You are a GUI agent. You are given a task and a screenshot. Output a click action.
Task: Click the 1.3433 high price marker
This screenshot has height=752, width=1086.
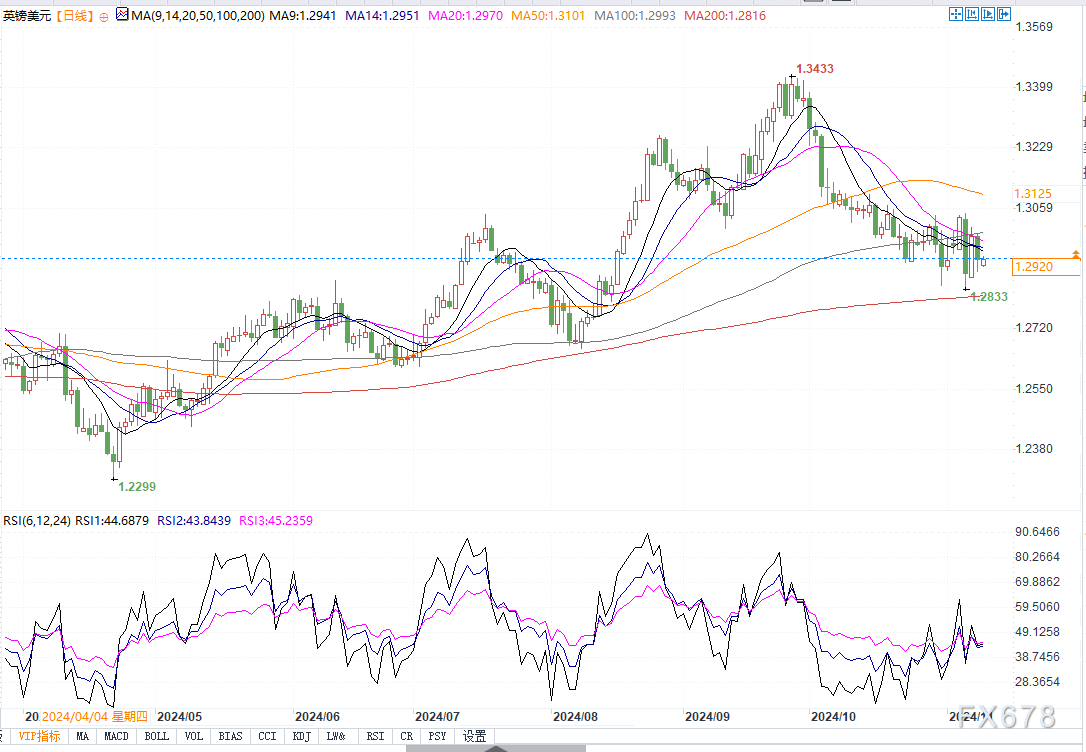[x=815, y=69]
